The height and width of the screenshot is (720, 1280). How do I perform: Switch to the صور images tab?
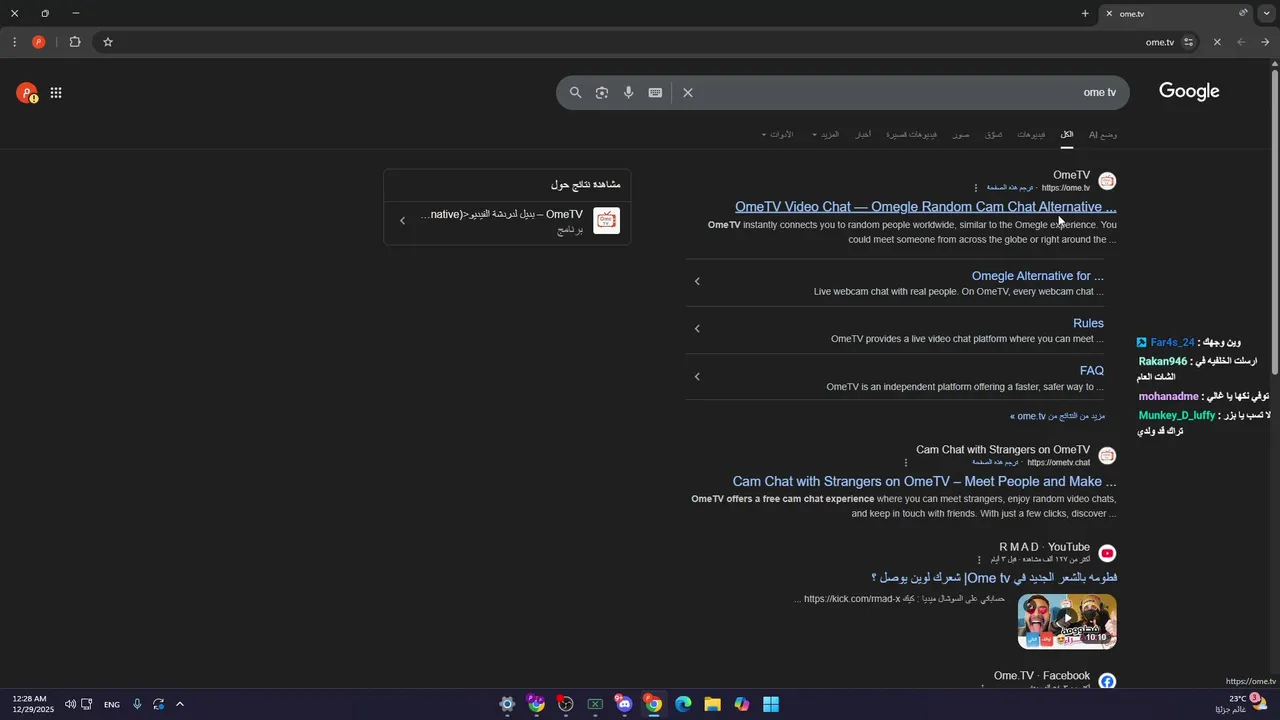pos(961,134)
